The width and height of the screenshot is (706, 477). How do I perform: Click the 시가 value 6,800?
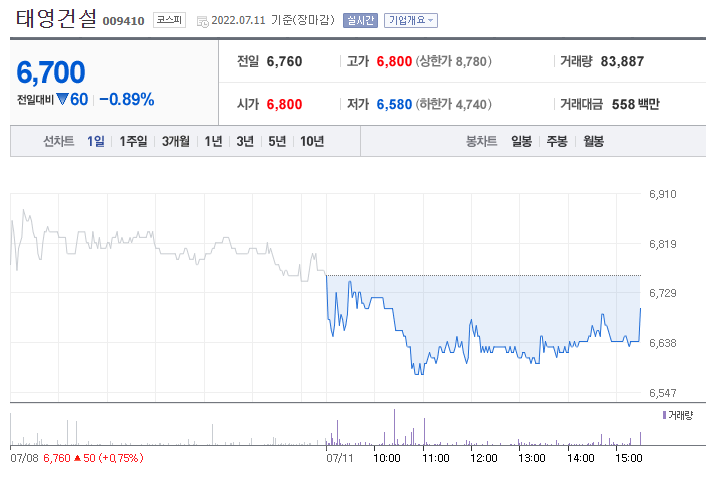coord(284,104)
